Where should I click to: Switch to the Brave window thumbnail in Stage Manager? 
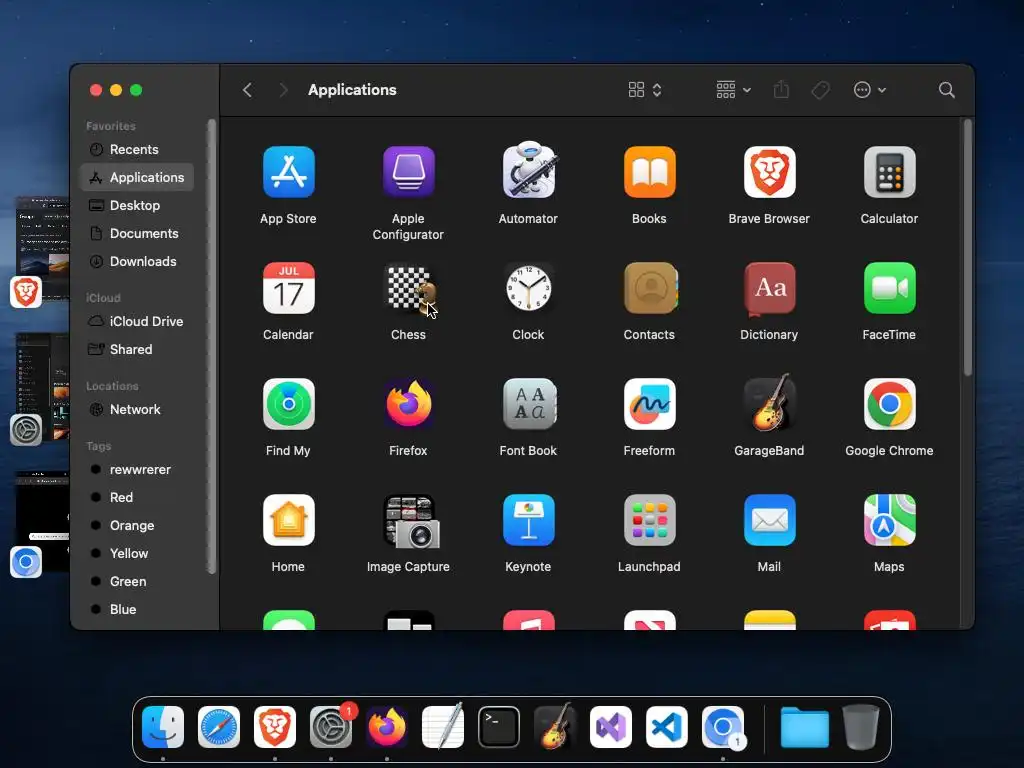click(x=42, y=249)
